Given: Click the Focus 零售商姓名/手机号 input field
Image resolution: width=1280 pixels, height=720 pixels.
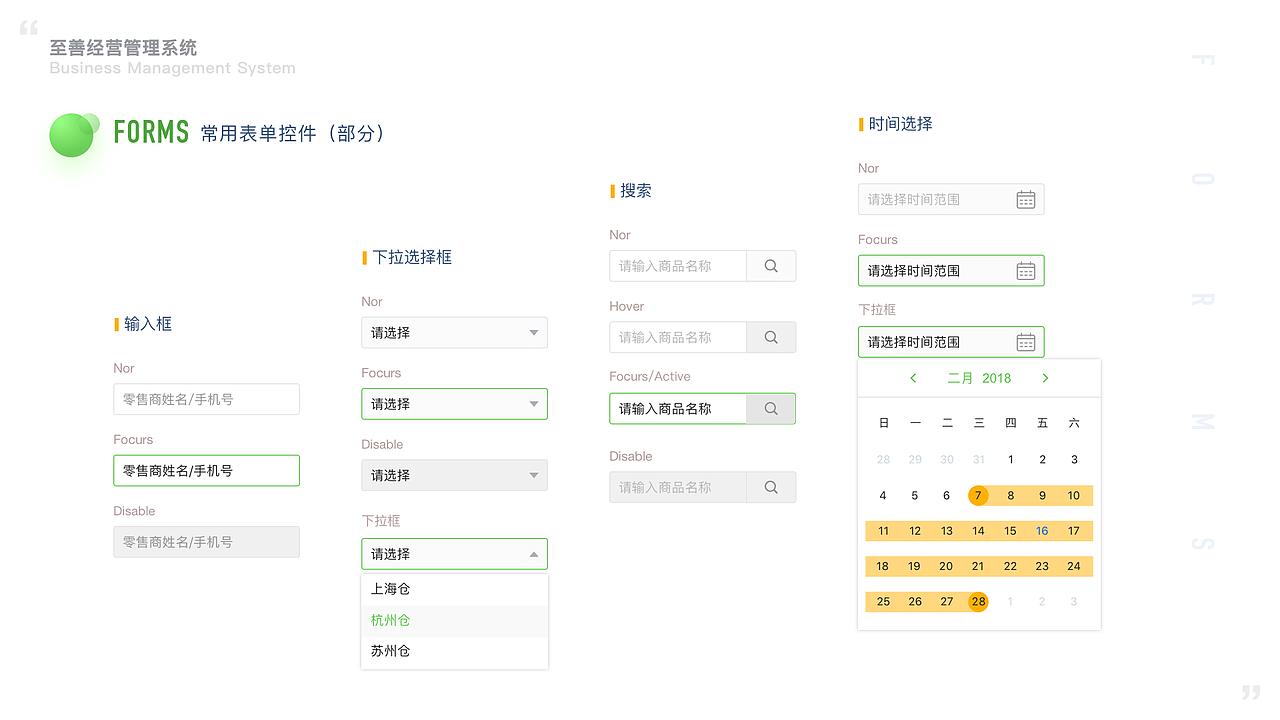Looking at the screenshot, I should (206, 470).
